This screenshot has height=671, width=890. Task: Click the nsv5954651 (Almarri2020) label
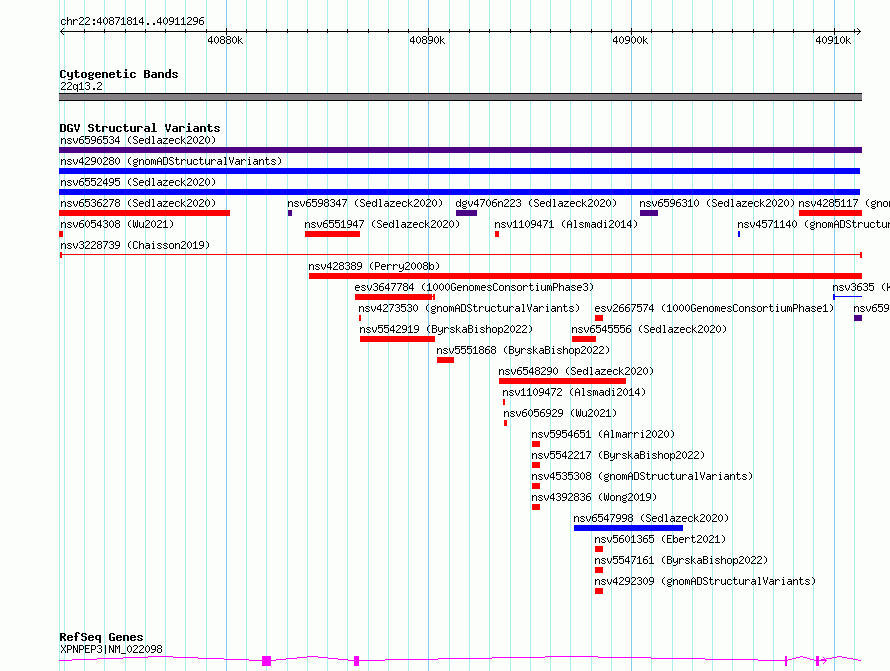point(603,434)
